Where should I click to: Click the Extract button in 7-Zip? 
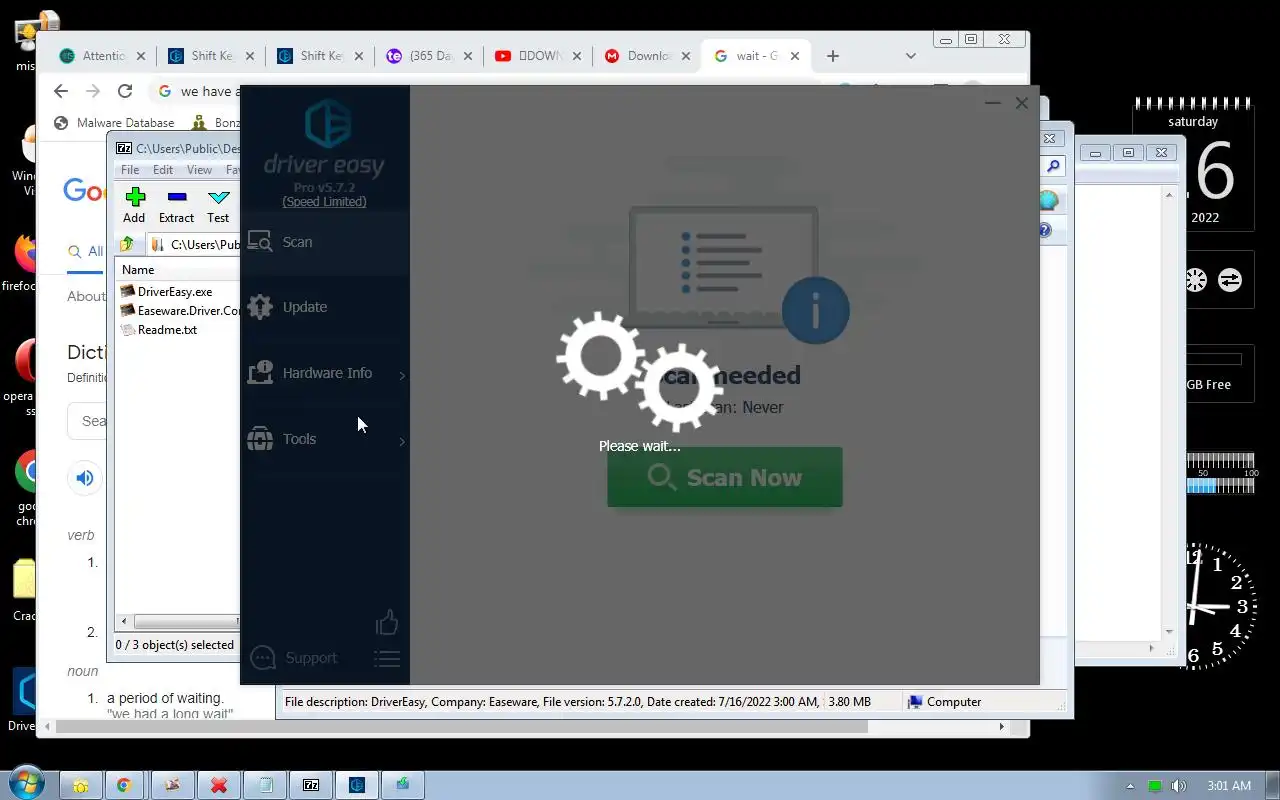(176, 206)
